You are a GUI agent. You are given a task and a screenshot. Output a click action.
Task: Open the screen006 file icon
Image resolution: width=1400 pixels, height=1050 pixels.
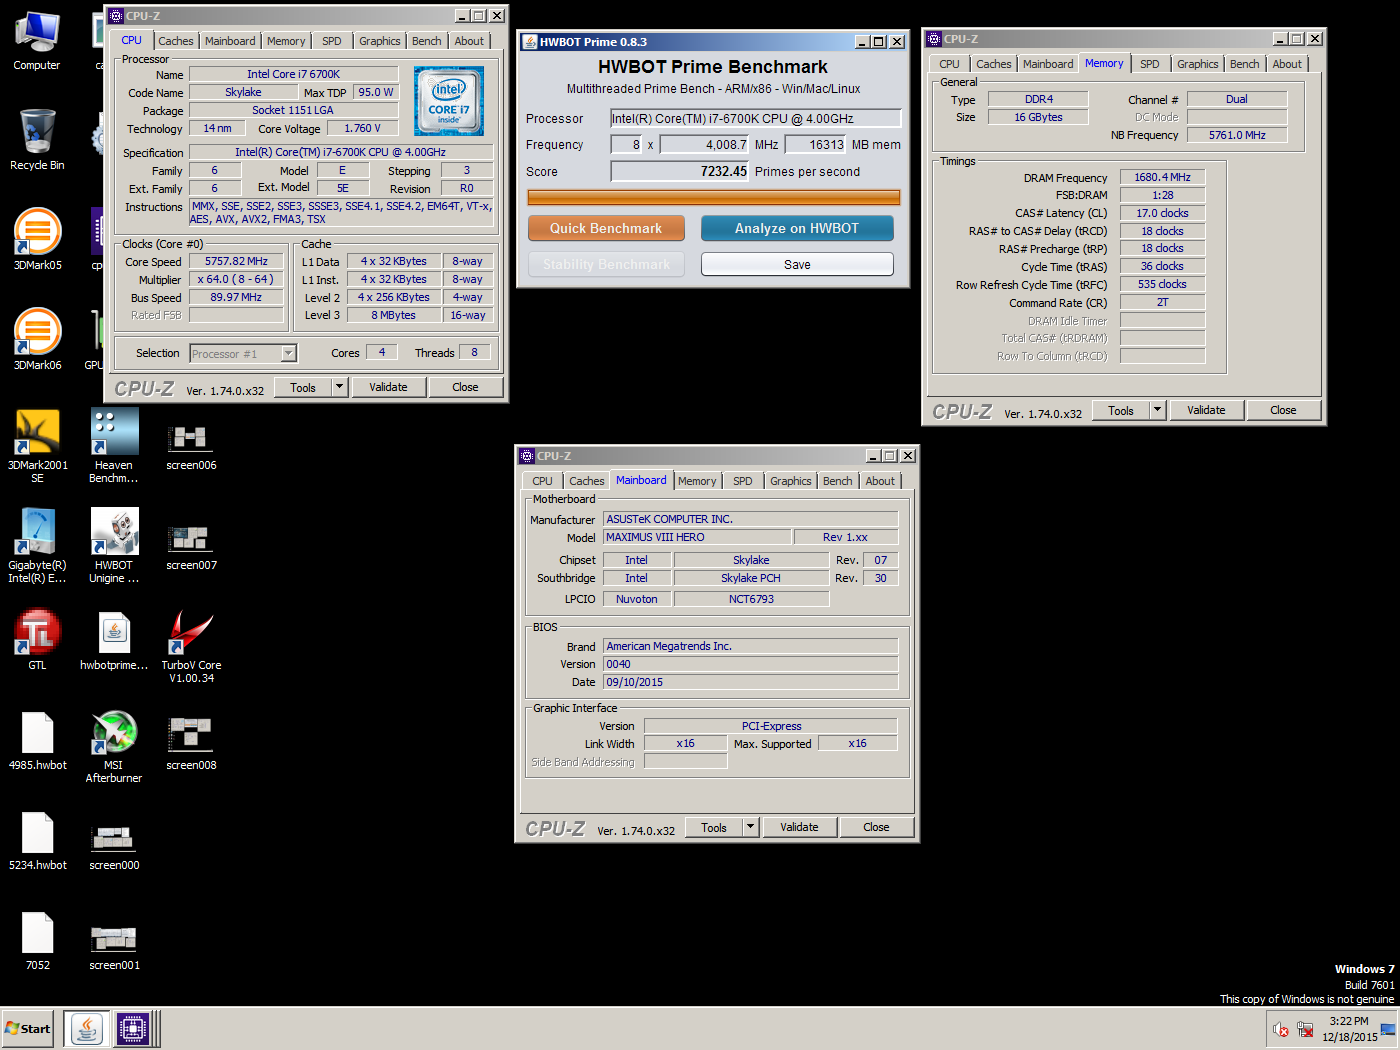[x=191, y=446]
